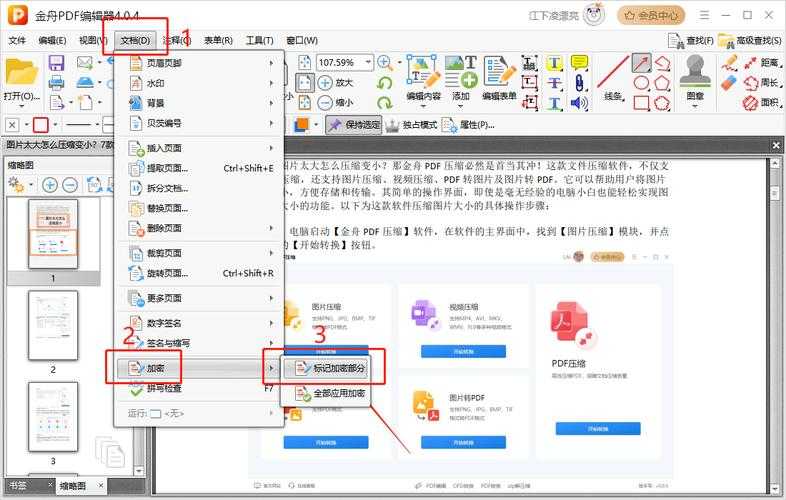Choose 提取页面 extract pages menu item

(x=200, y=168)
